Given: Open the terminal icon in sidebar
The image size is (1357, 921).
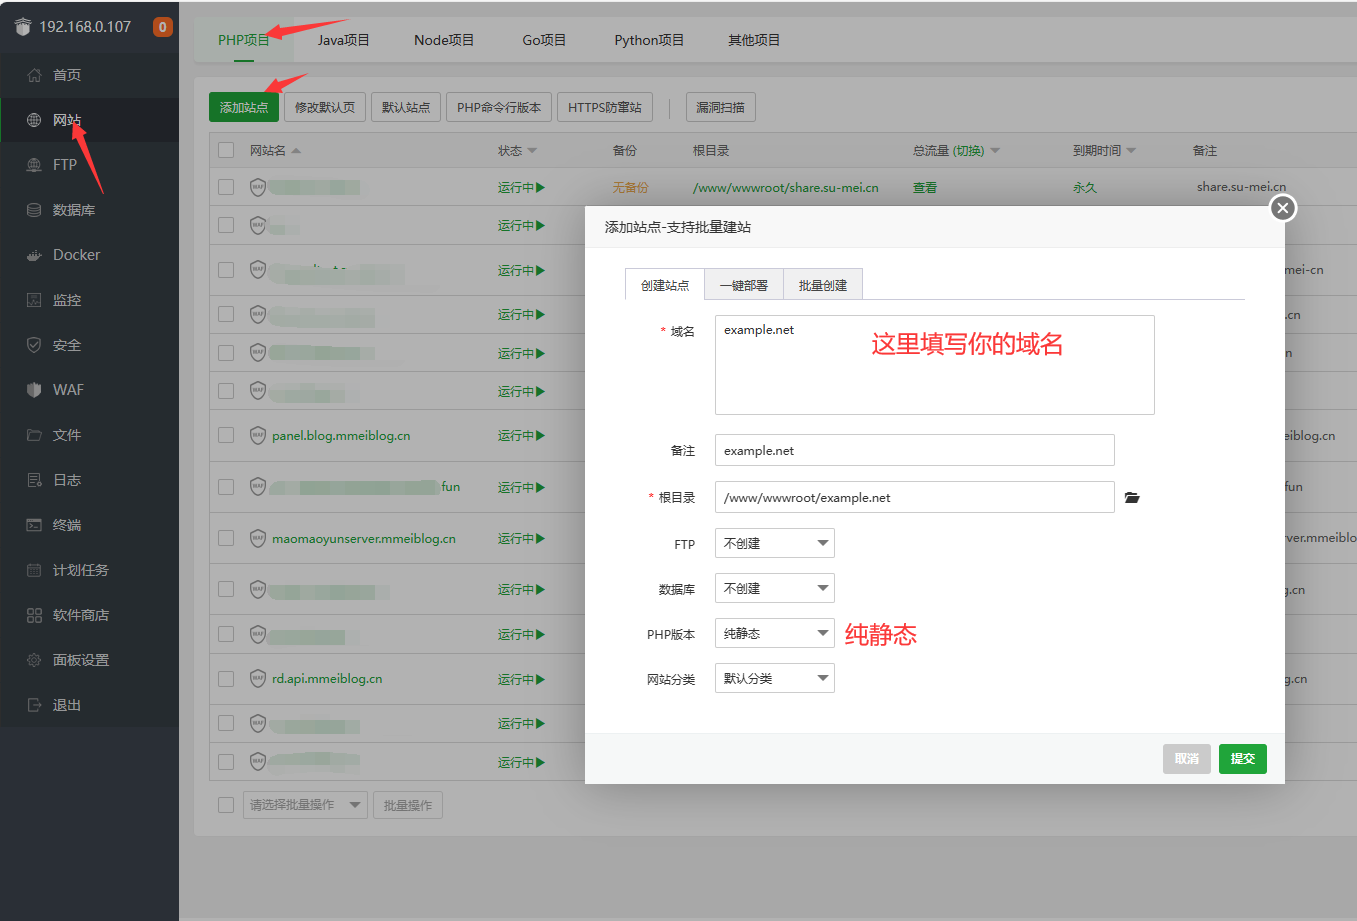Looking at the screenshot, I should click(34, 525).
